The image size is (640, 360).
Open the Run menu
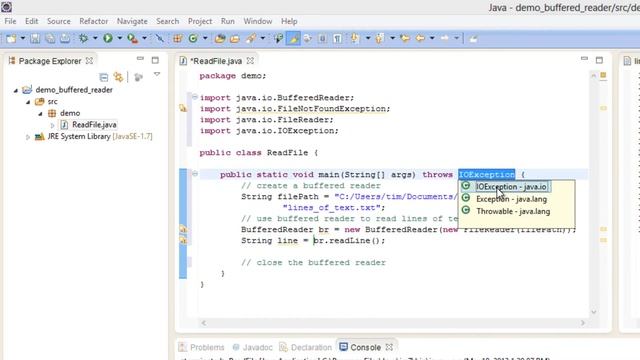(x=228, y=21)
